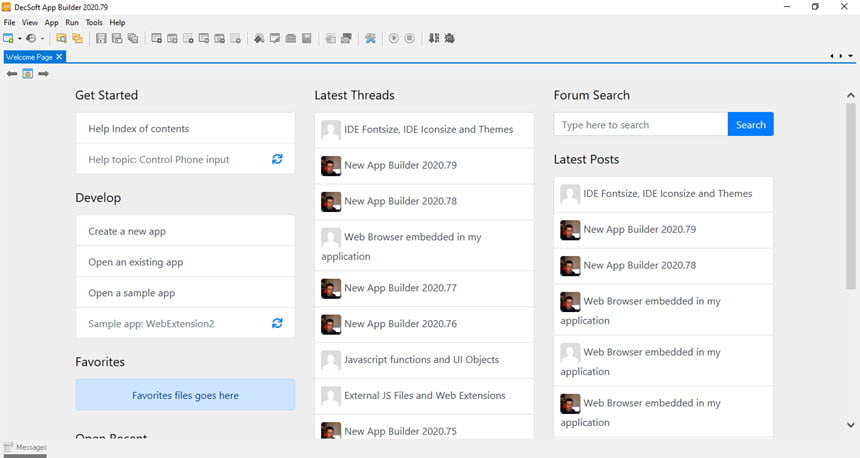This screenshot has width=860, height=458.
Task: Open Web Browser embedded thread under Latest Threads
Action: [x=424, y=246]
